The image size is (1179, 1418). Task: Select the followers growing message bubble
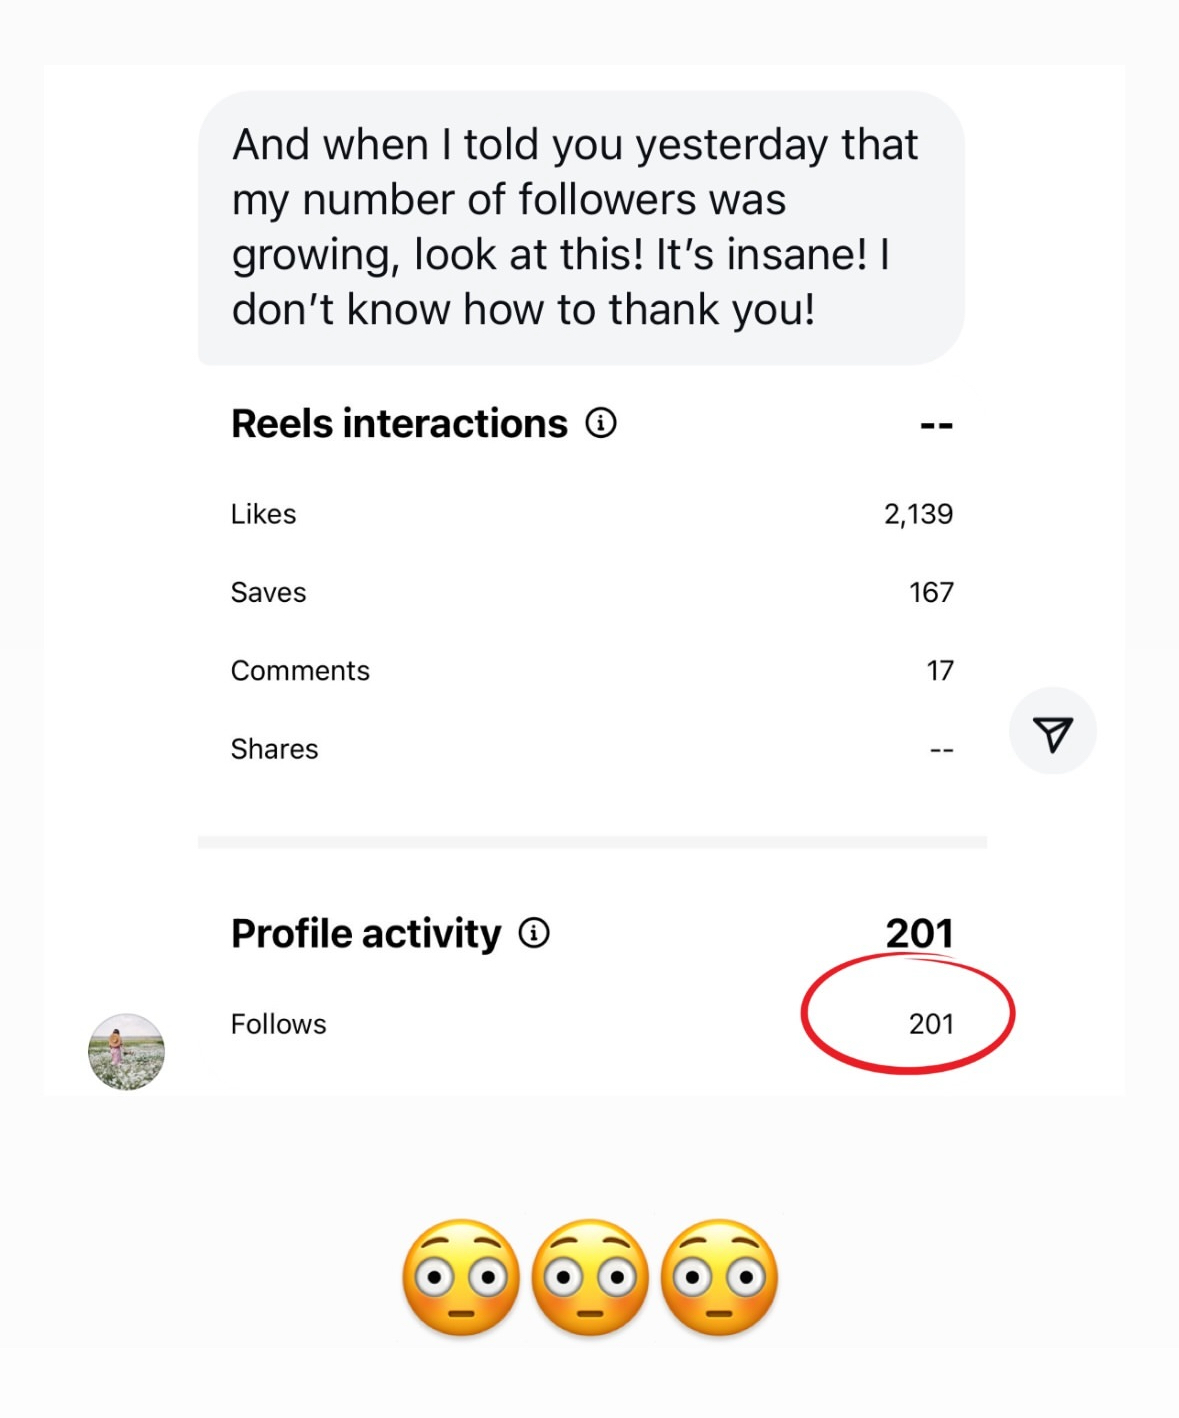point(580,227)
